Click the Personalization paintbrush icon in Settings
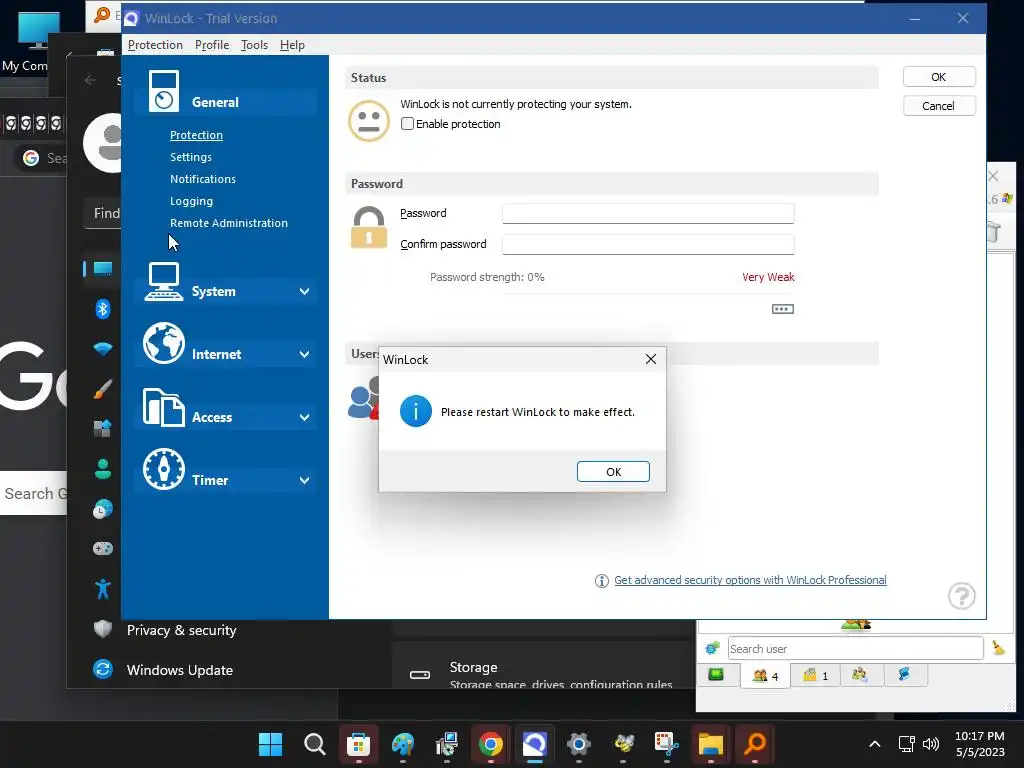The image size is (1024, 768). point(103,389)
